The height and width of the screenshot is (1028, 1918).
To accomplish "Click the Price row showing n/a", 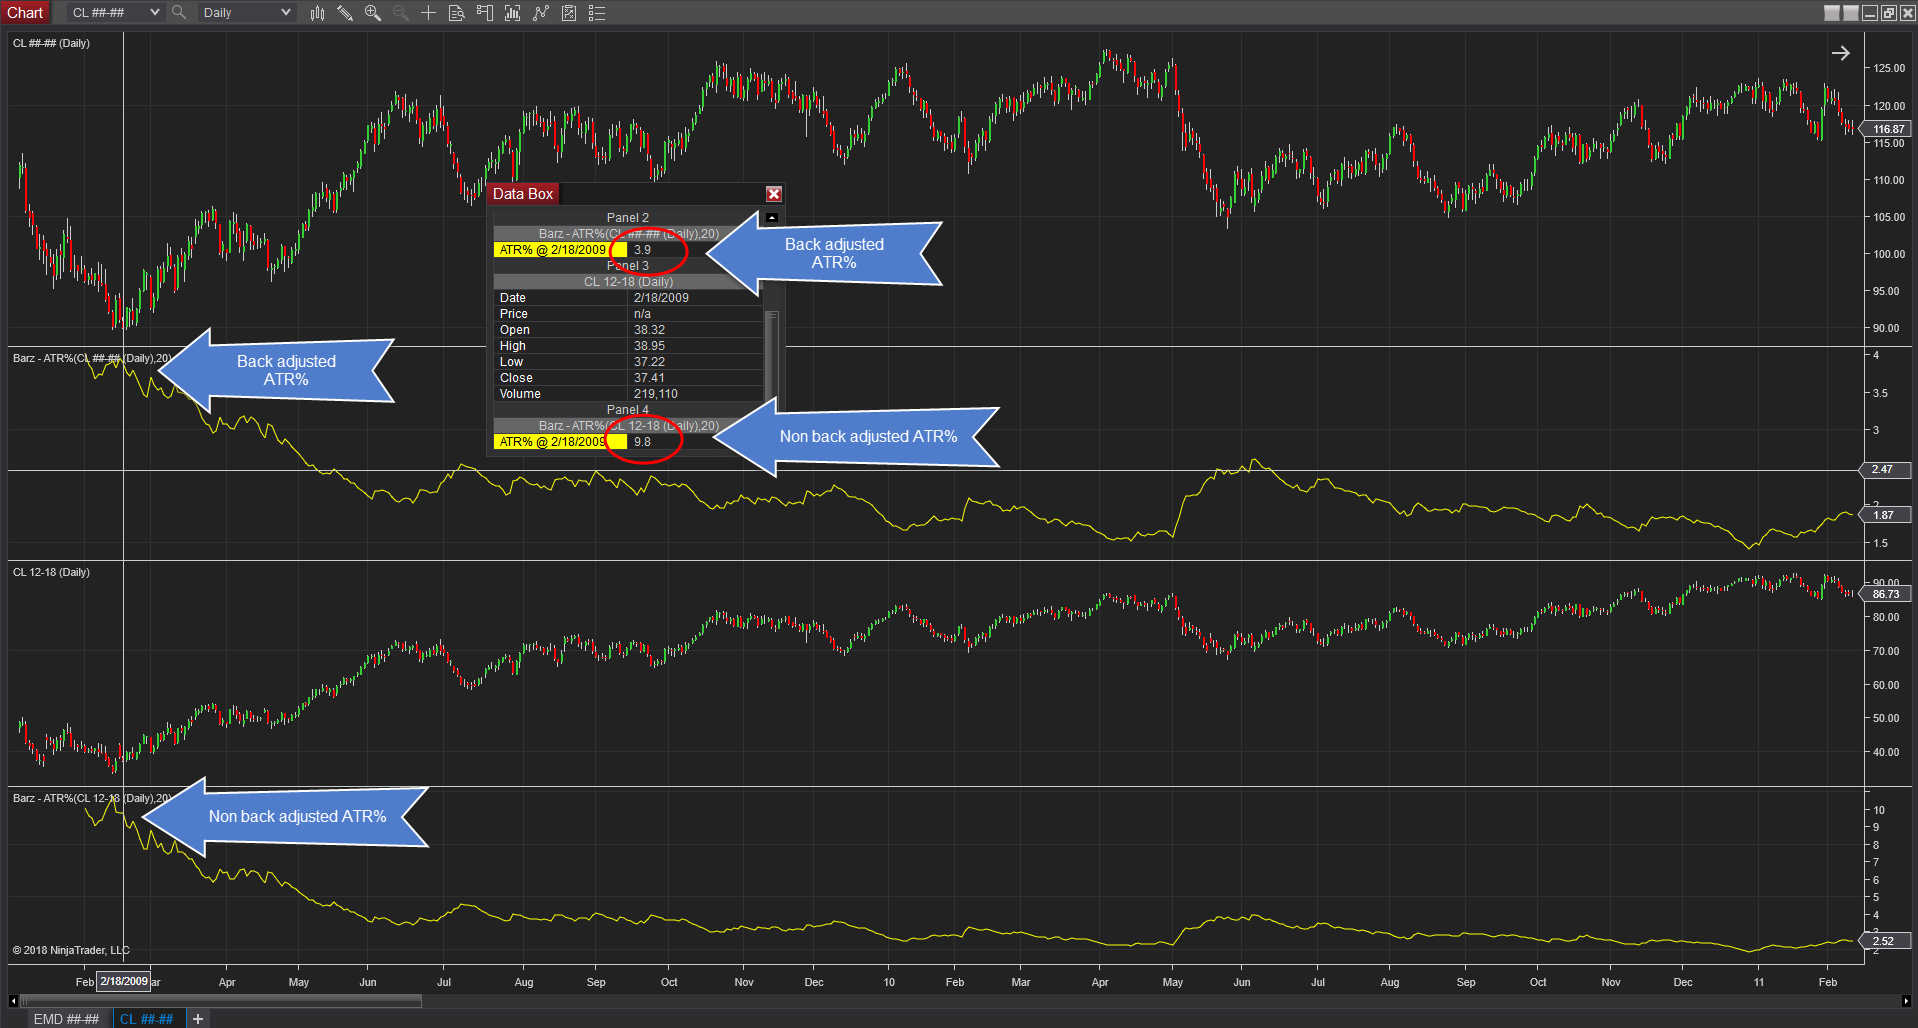I will coord(628,313).
